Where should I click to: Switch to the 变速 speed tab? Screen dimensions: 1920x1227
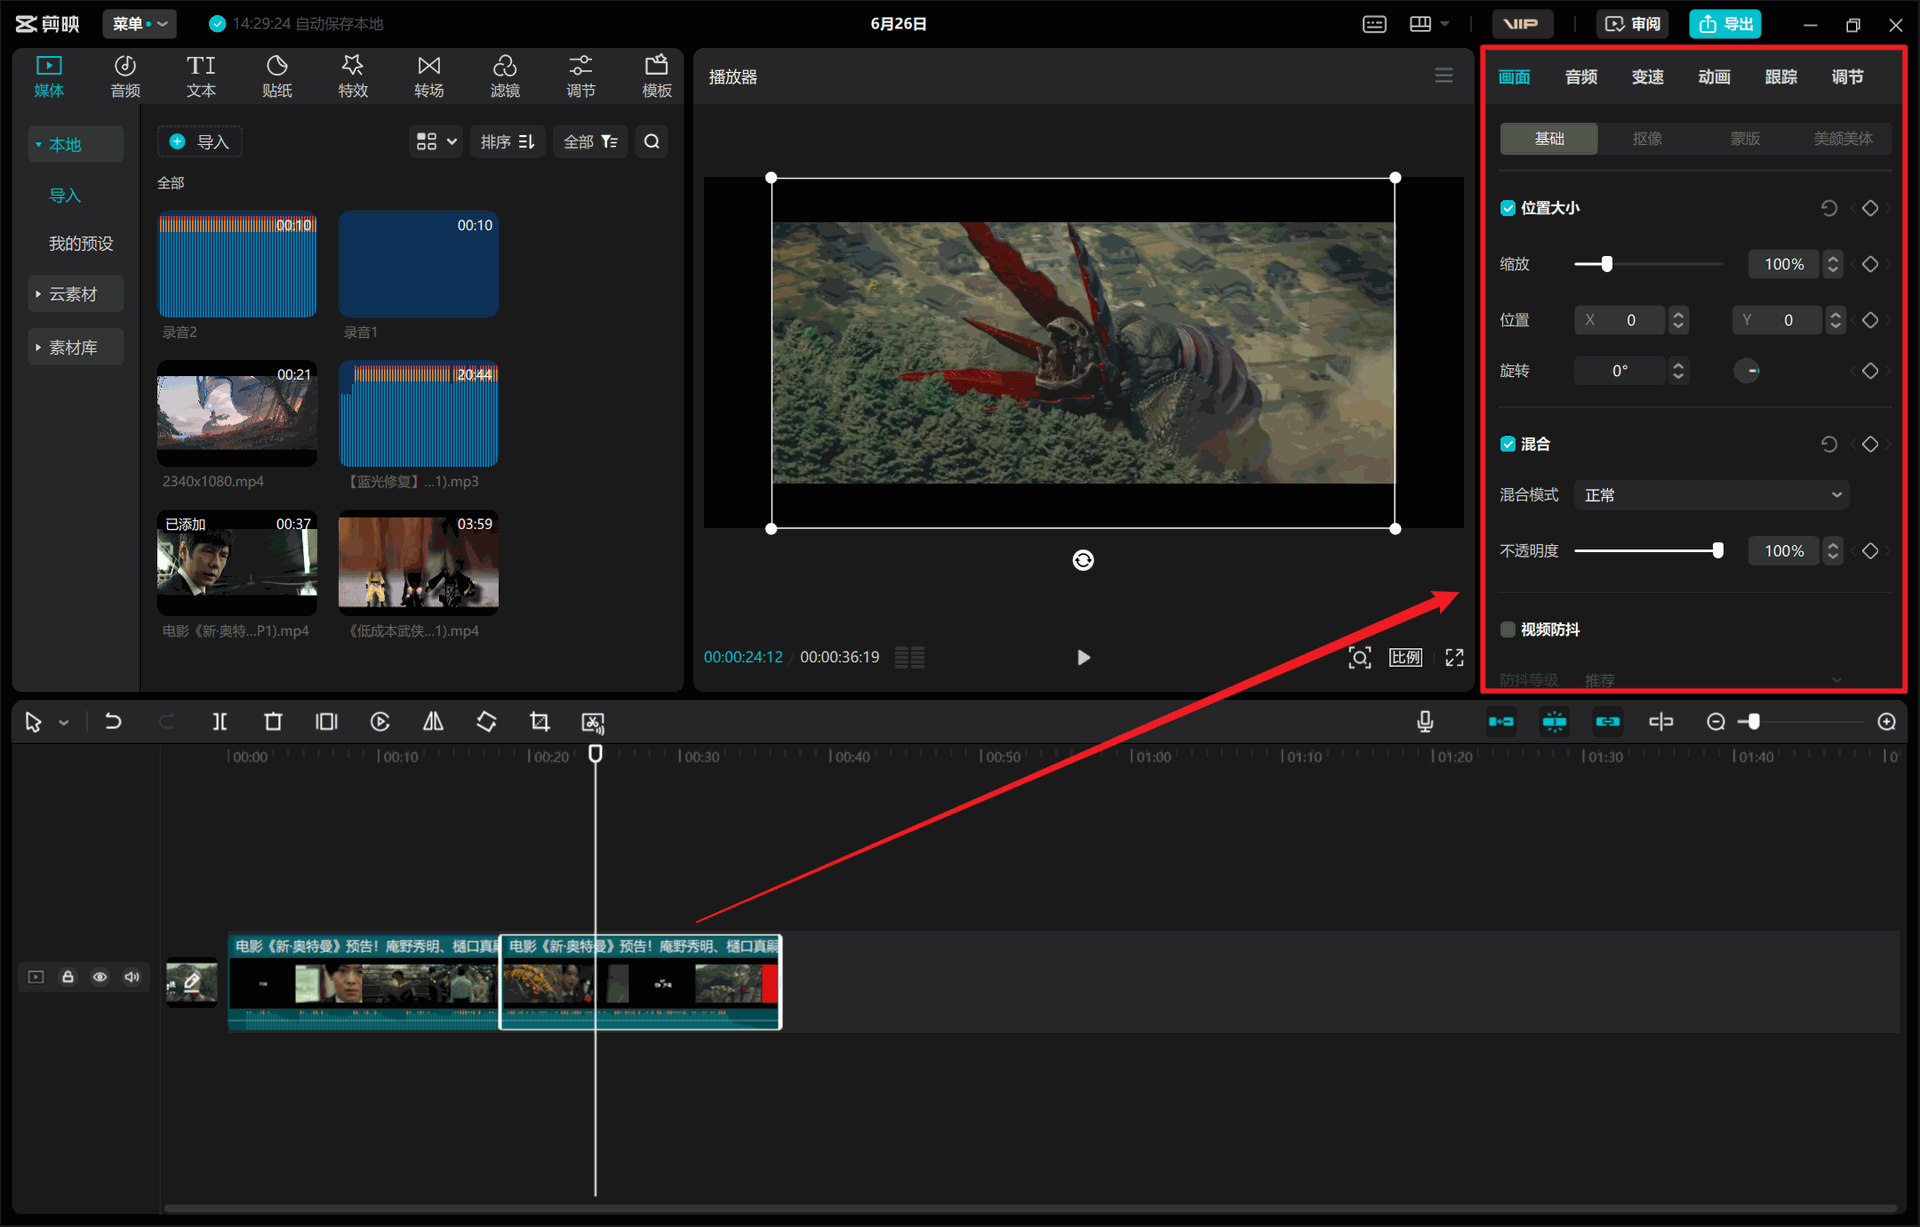pyautogui.click(x=1648, y=77)
